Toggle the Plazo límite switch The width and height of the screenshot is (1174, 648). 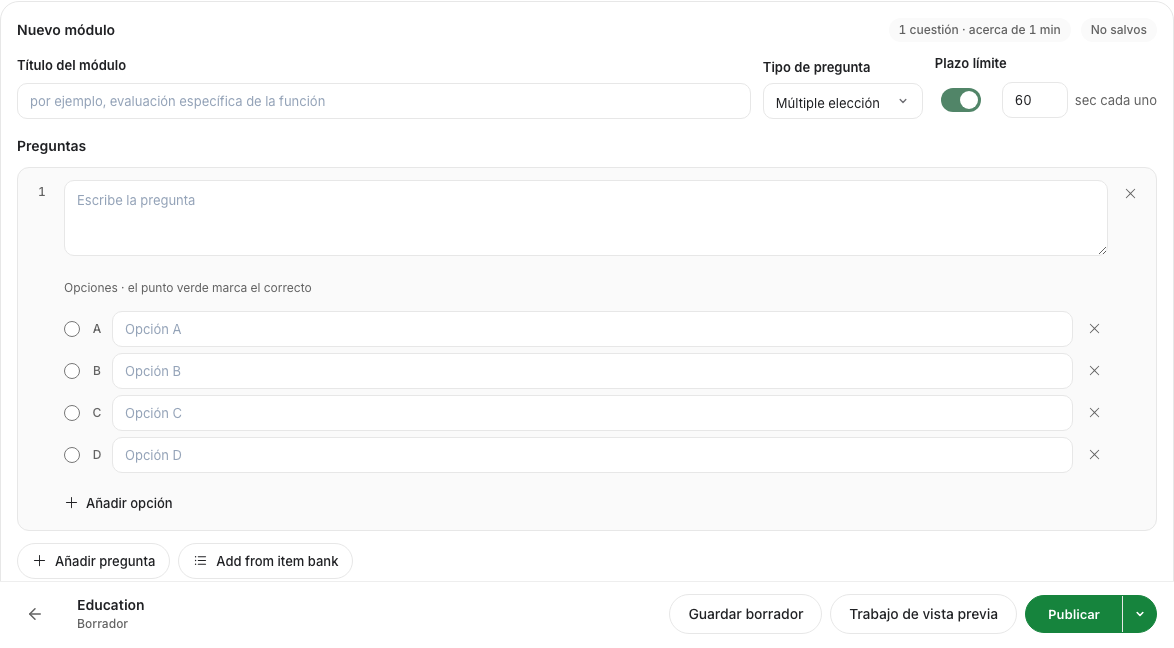(961, 100)
